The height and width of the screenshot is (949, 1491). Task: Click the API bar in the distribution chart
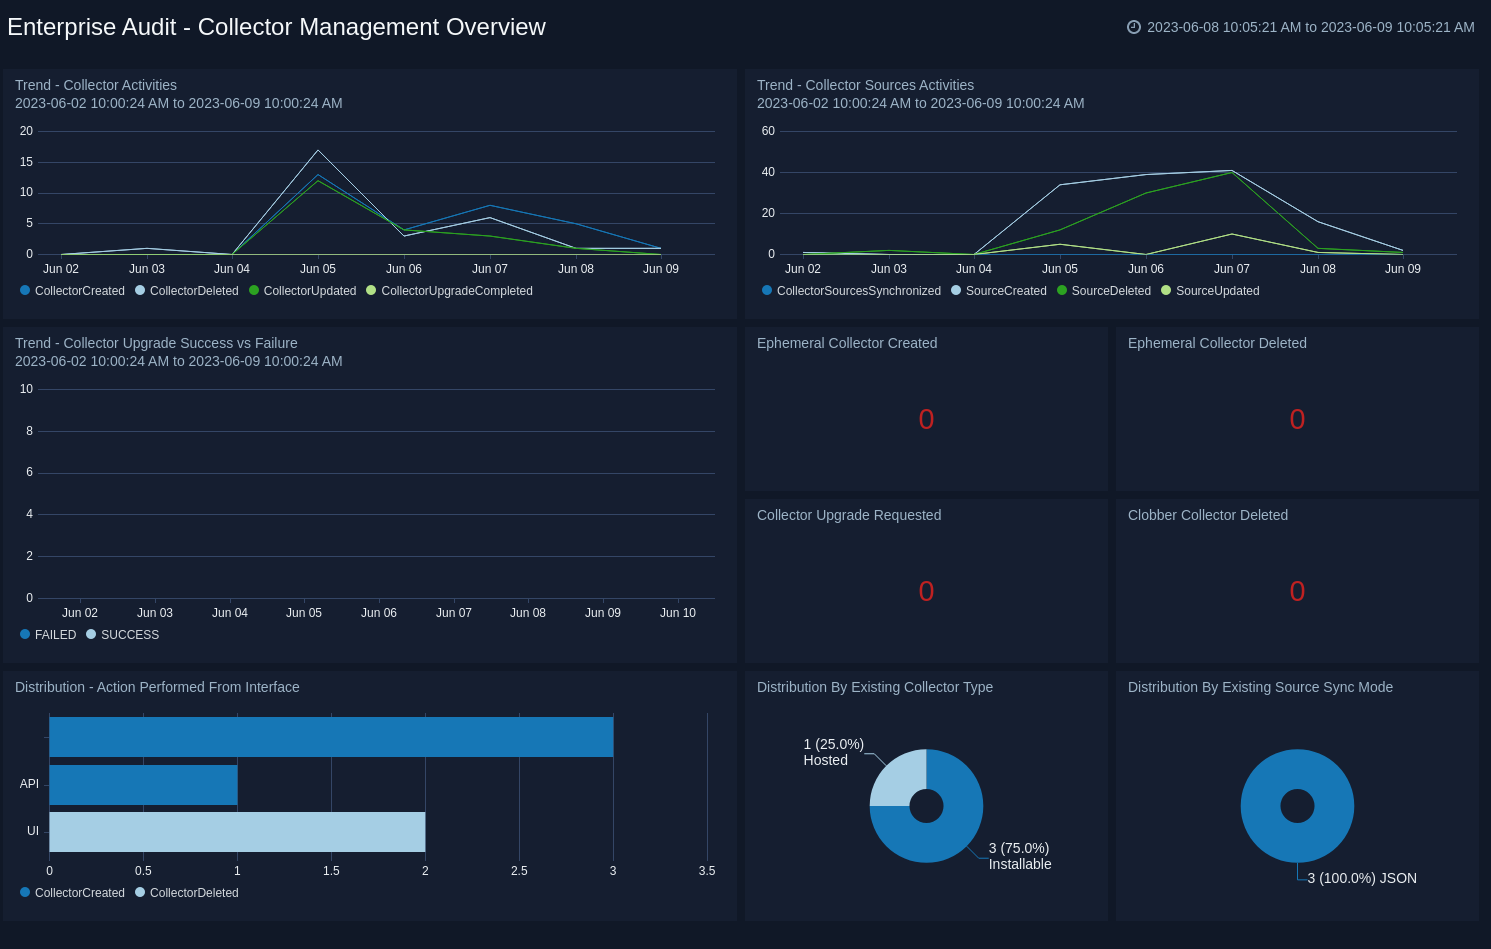143,785
